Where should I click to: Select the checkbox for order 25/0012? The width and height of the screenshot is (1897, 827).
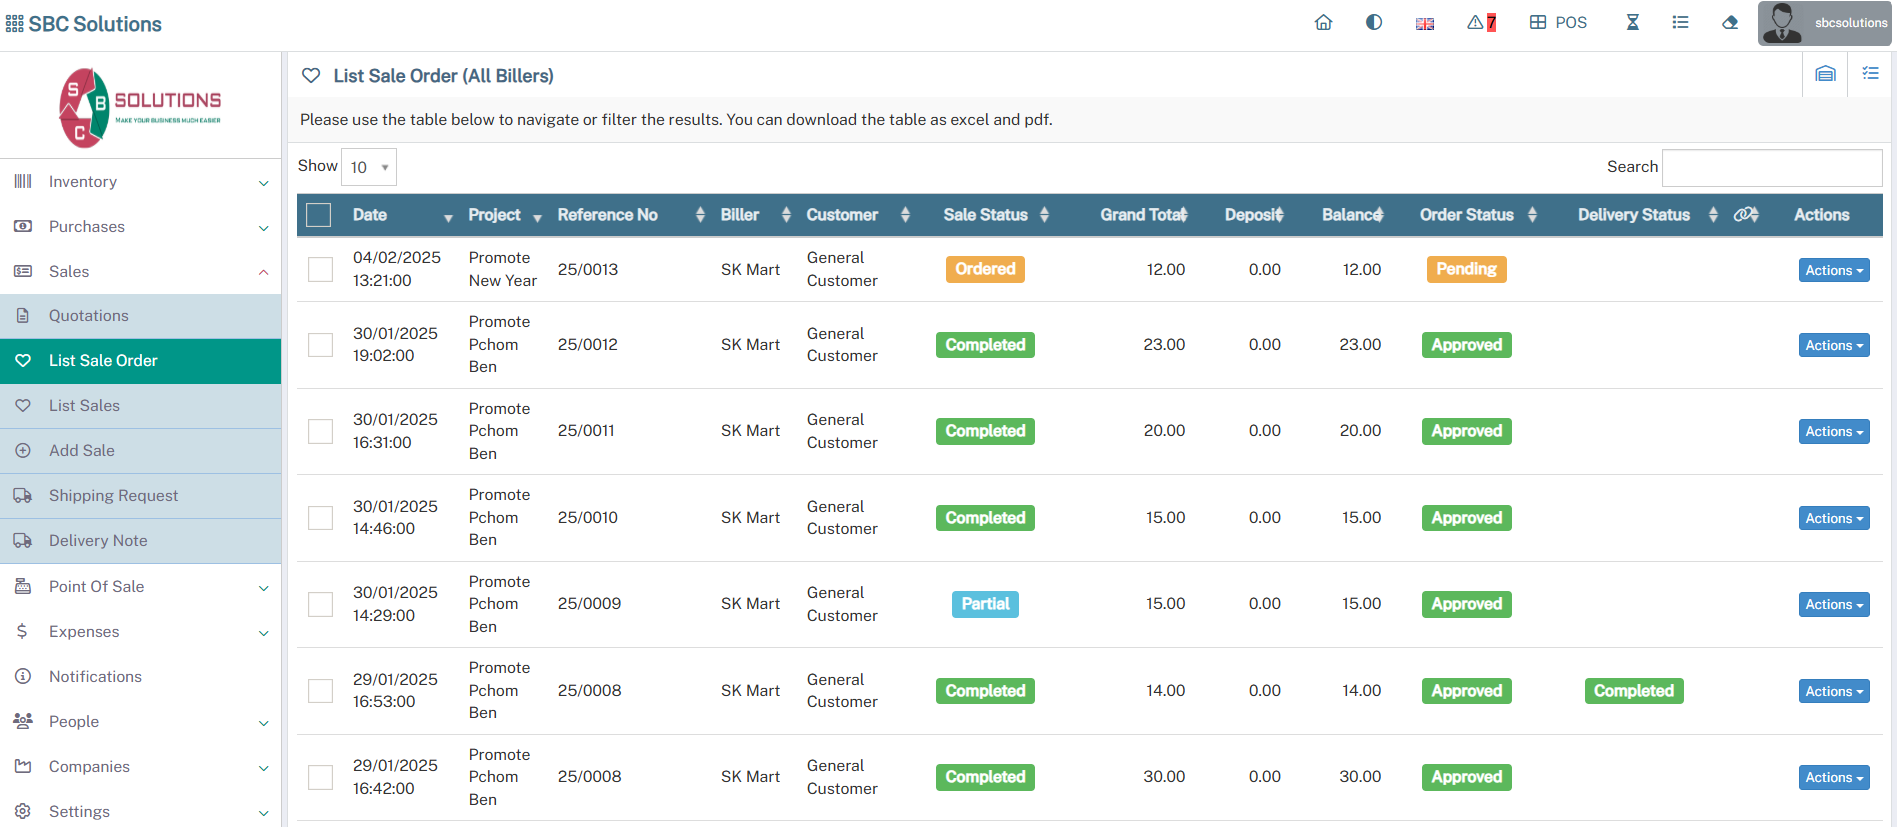click(x=320, y=345)
